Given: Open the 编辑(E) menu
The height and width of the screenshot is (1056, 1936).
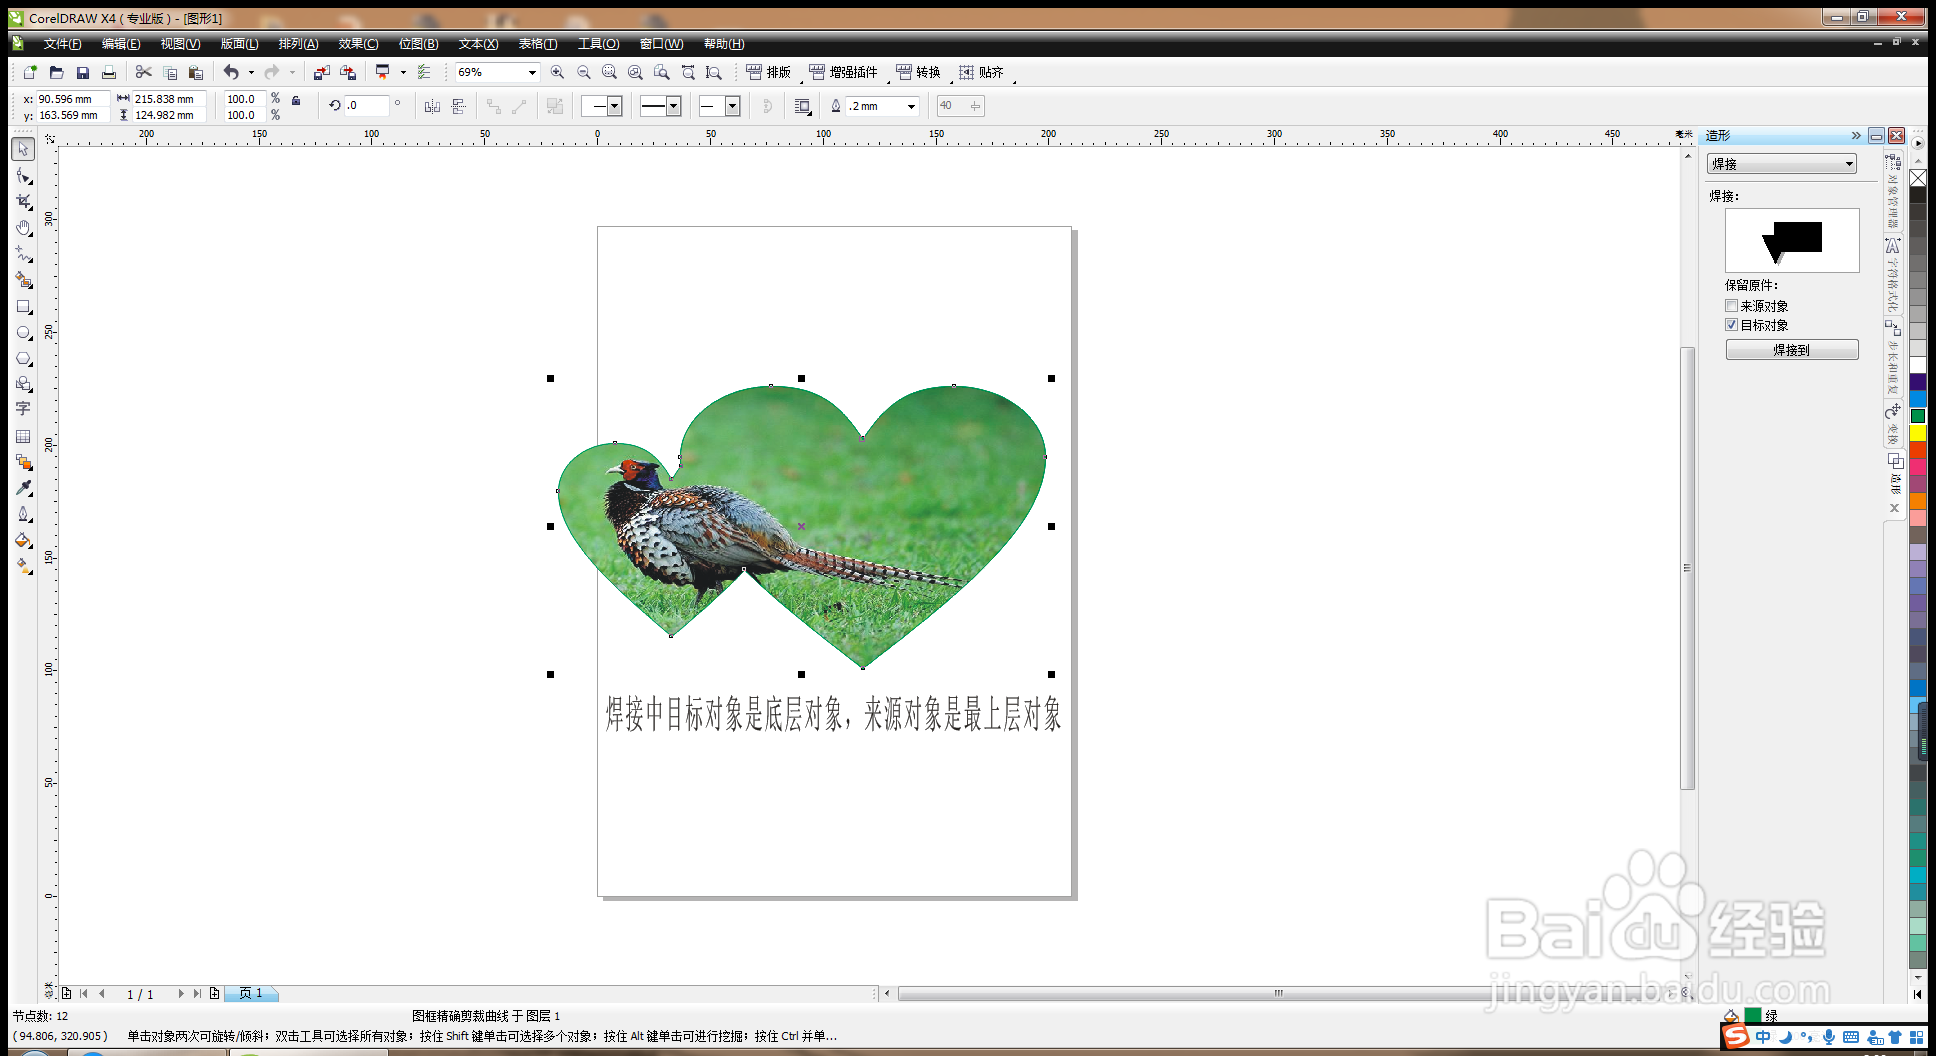Looking at the screenshot, I should tap(121, 44).
